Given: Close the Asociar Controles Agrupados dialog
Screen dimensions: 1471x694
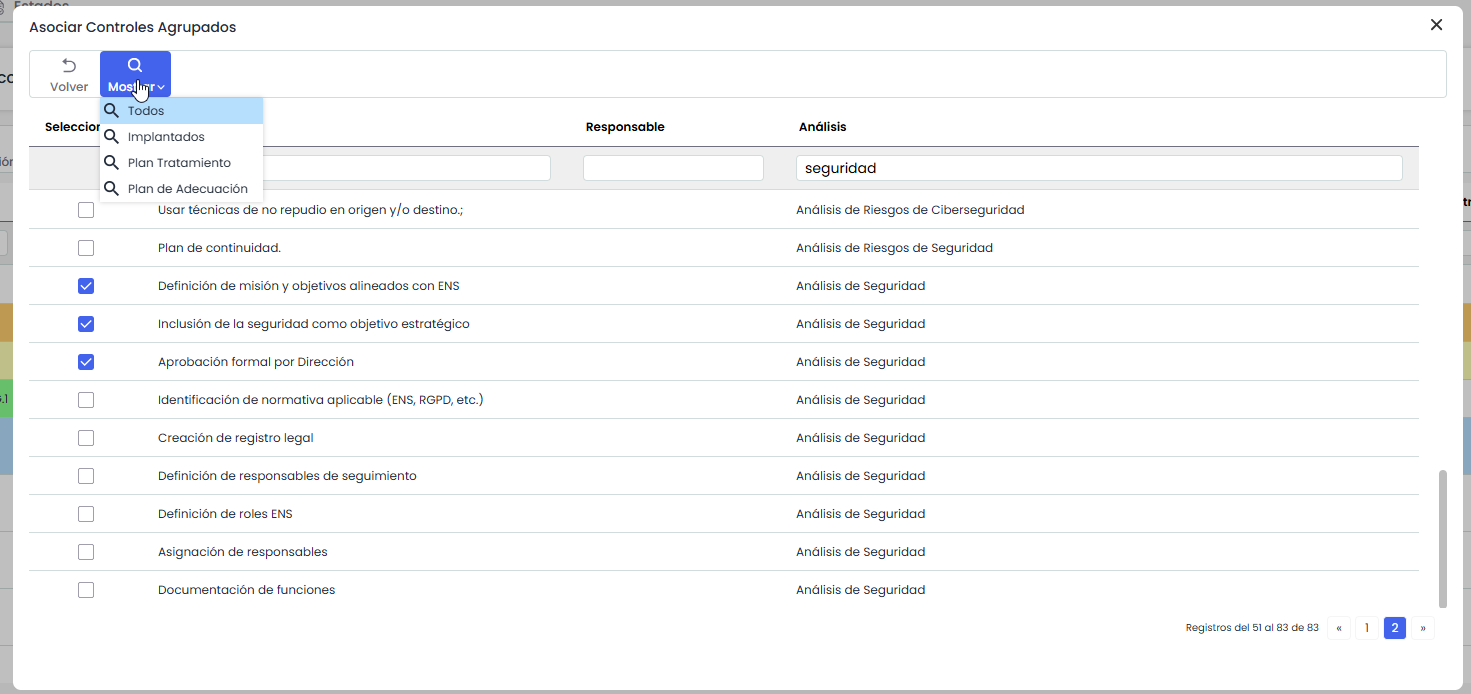Looking at the screenshot, I should pos(1436,25).
